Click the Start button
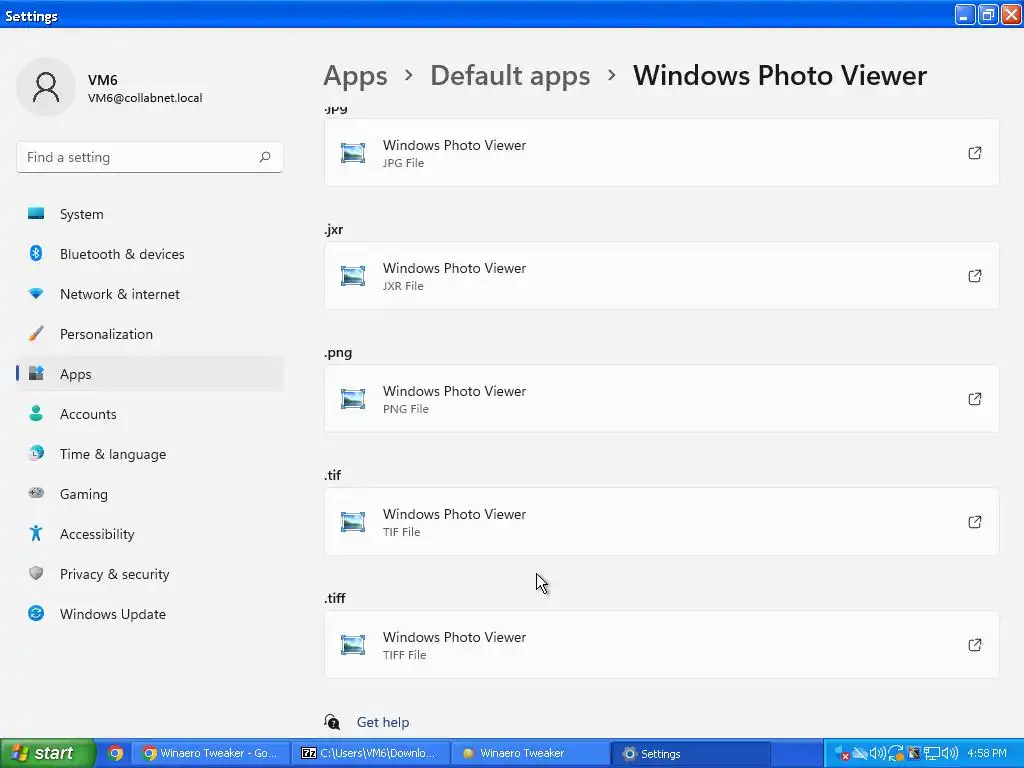The width and height of the screenshot is (1024, 768). point(47,753)
